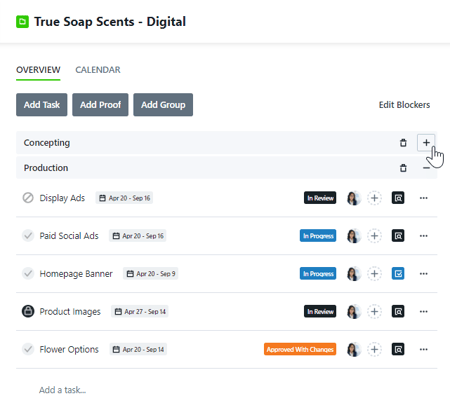This screenshot has height=410, width=450.
Task: Add assignee to Paid Social Ads
Action: 374,236
